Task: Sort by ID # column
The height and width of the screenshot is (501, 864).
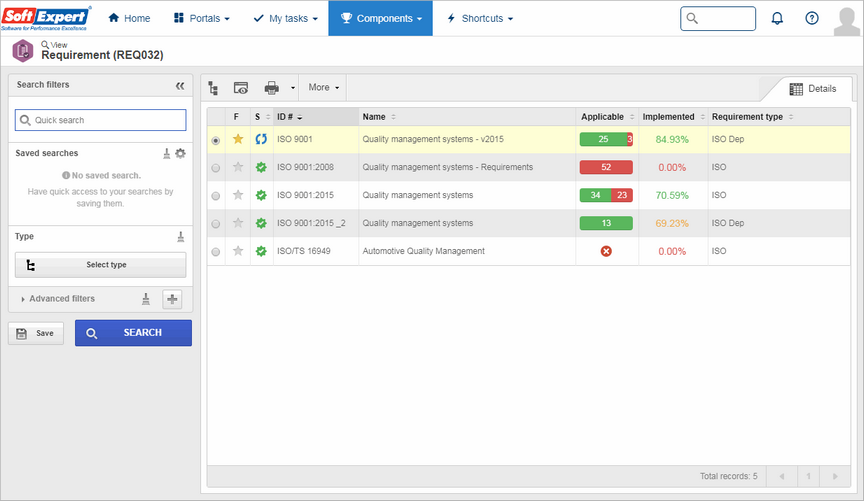Action: (x=290, y=117)
